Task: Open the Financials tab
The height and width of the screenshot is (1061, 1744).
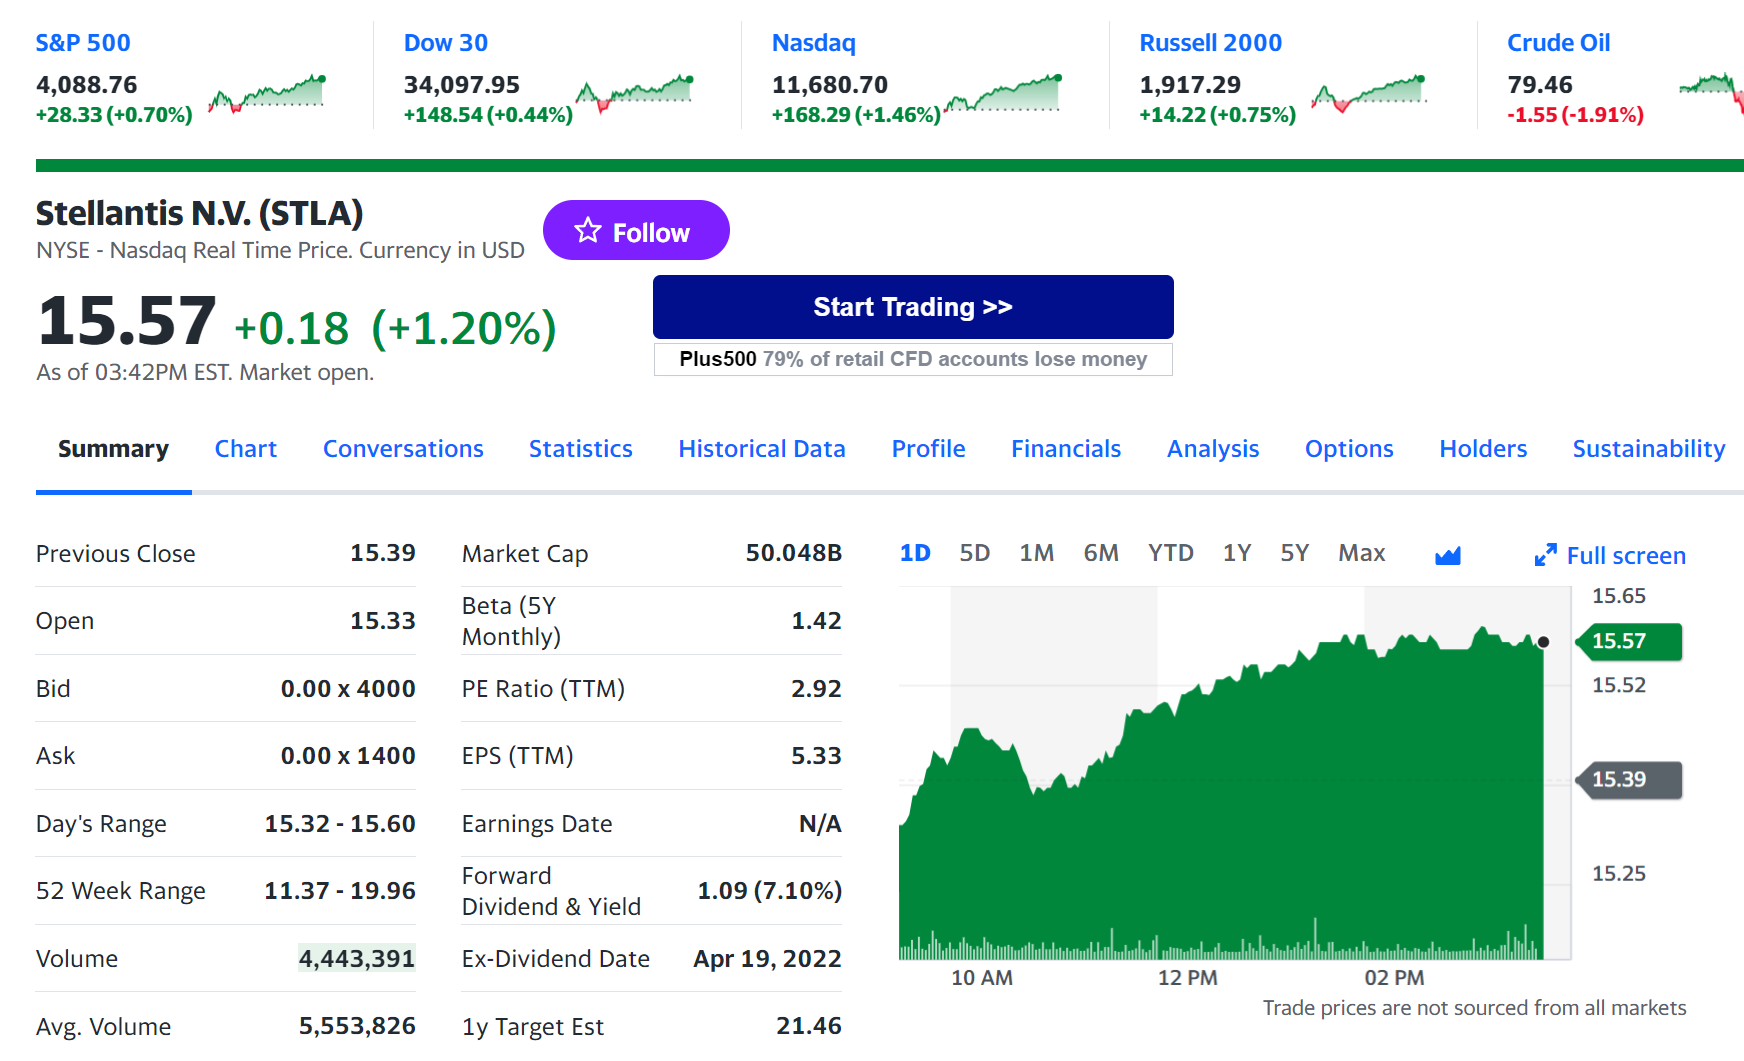Action: [1066, 449]
